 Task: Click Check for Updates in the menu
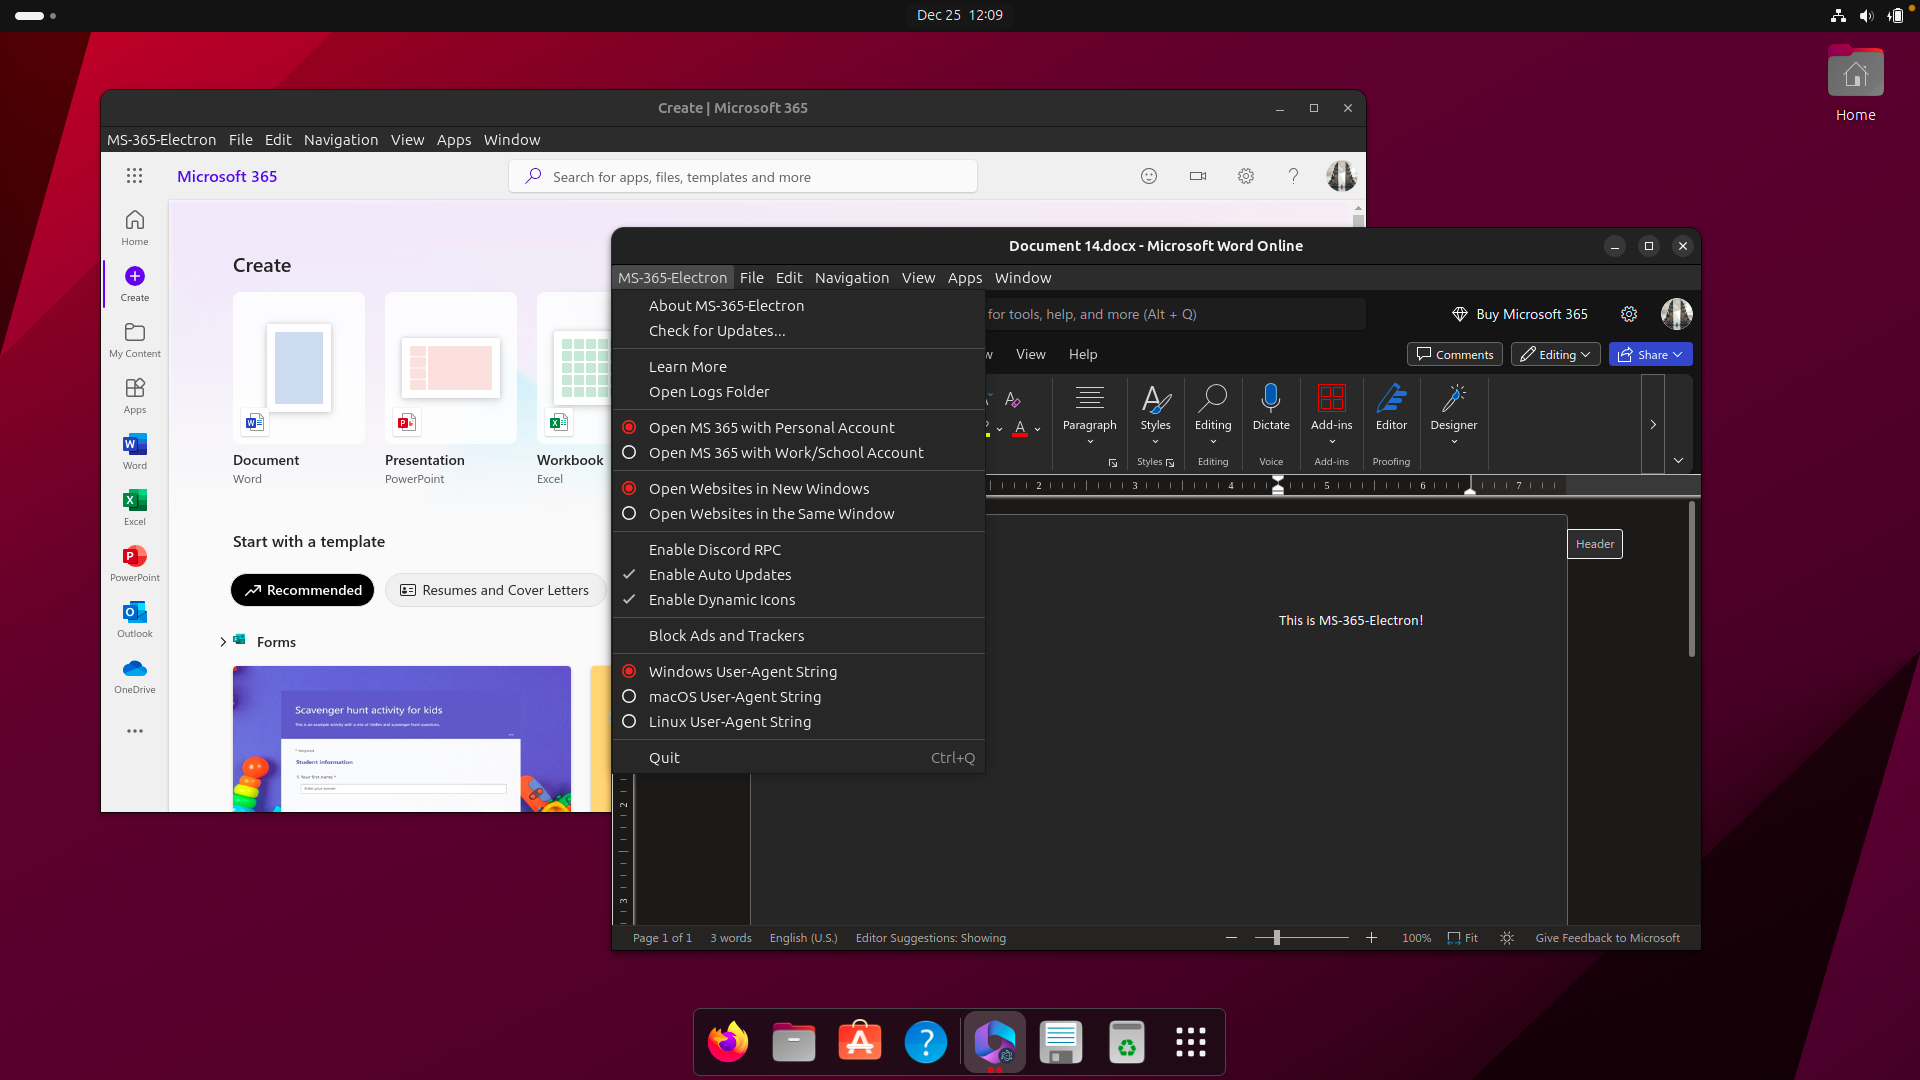click(717, 330)
